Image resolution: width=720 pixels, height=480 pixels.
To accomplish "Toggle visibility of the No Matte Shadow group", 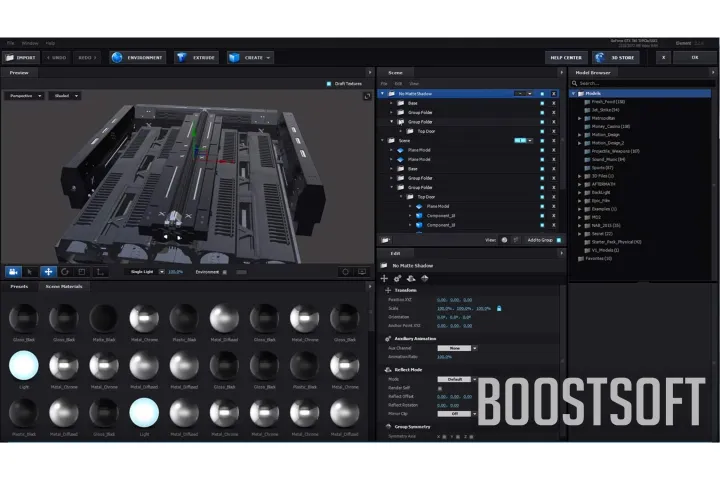I will (542, 94).
